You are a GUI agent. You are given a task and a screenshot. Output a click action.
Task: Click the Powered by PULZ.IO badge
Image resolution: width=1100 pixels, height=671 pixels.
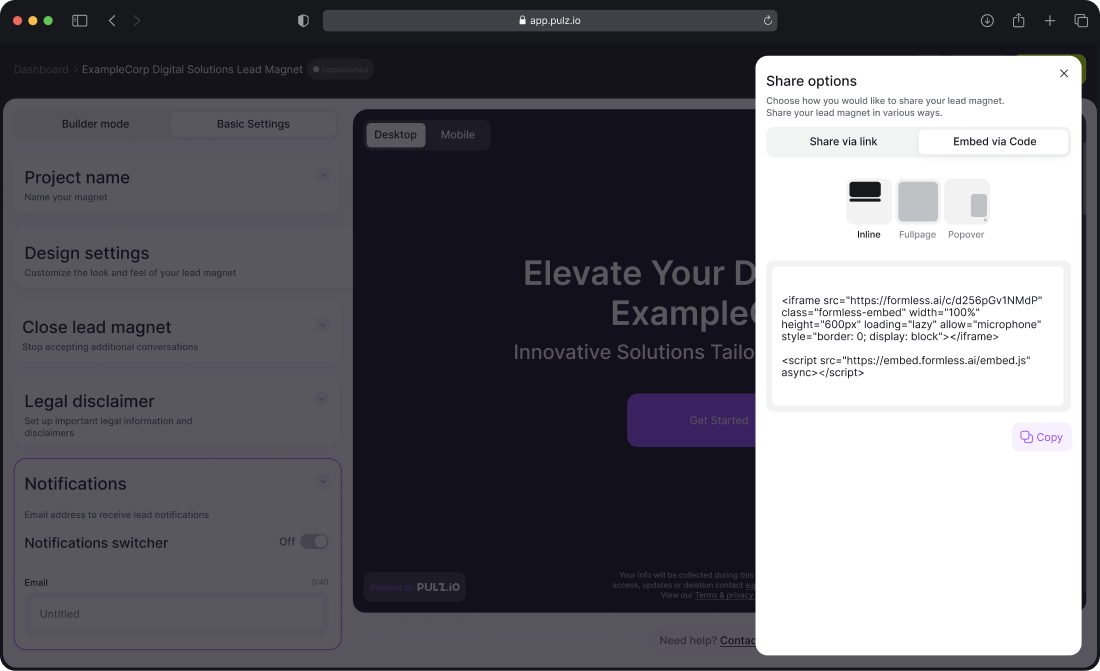[x=415, y=587]
